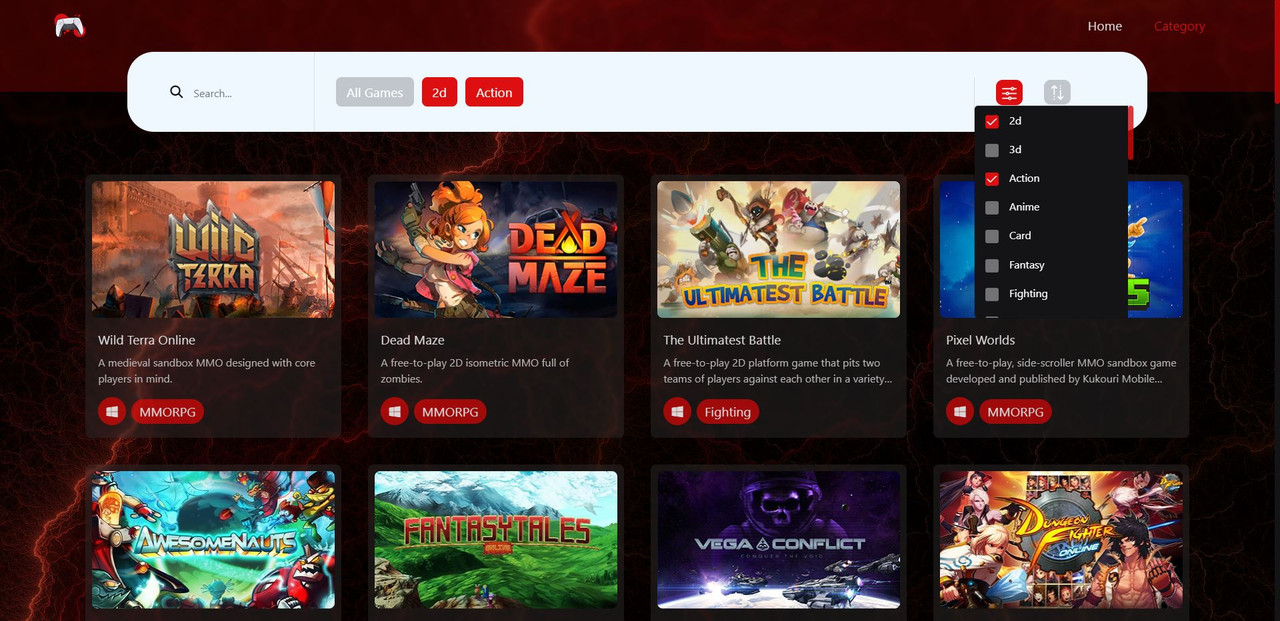This screenshot has width=1280, height=621.
Task: Click Fighting tag on The Ultimatest Battle
Action: tap(727, 411)
